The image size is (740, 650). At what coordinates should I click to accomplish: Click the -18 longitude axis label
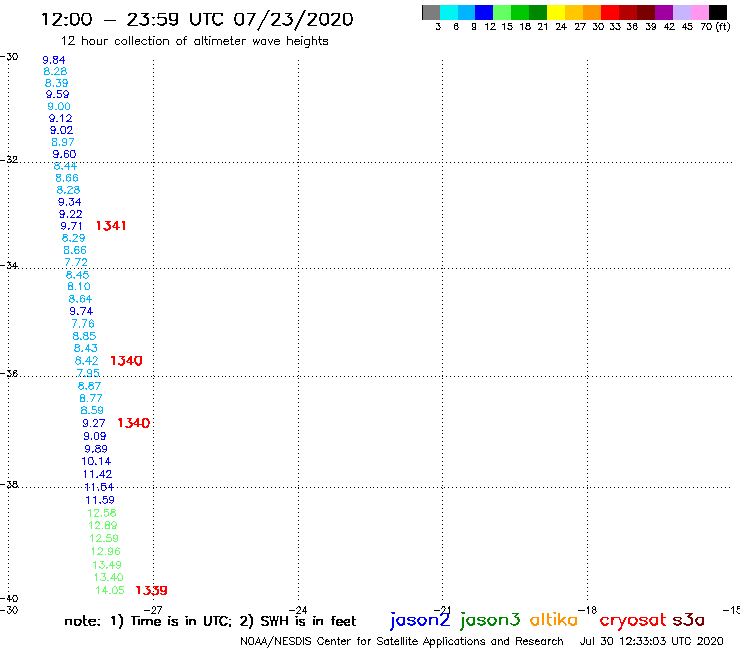coord(587,610)
